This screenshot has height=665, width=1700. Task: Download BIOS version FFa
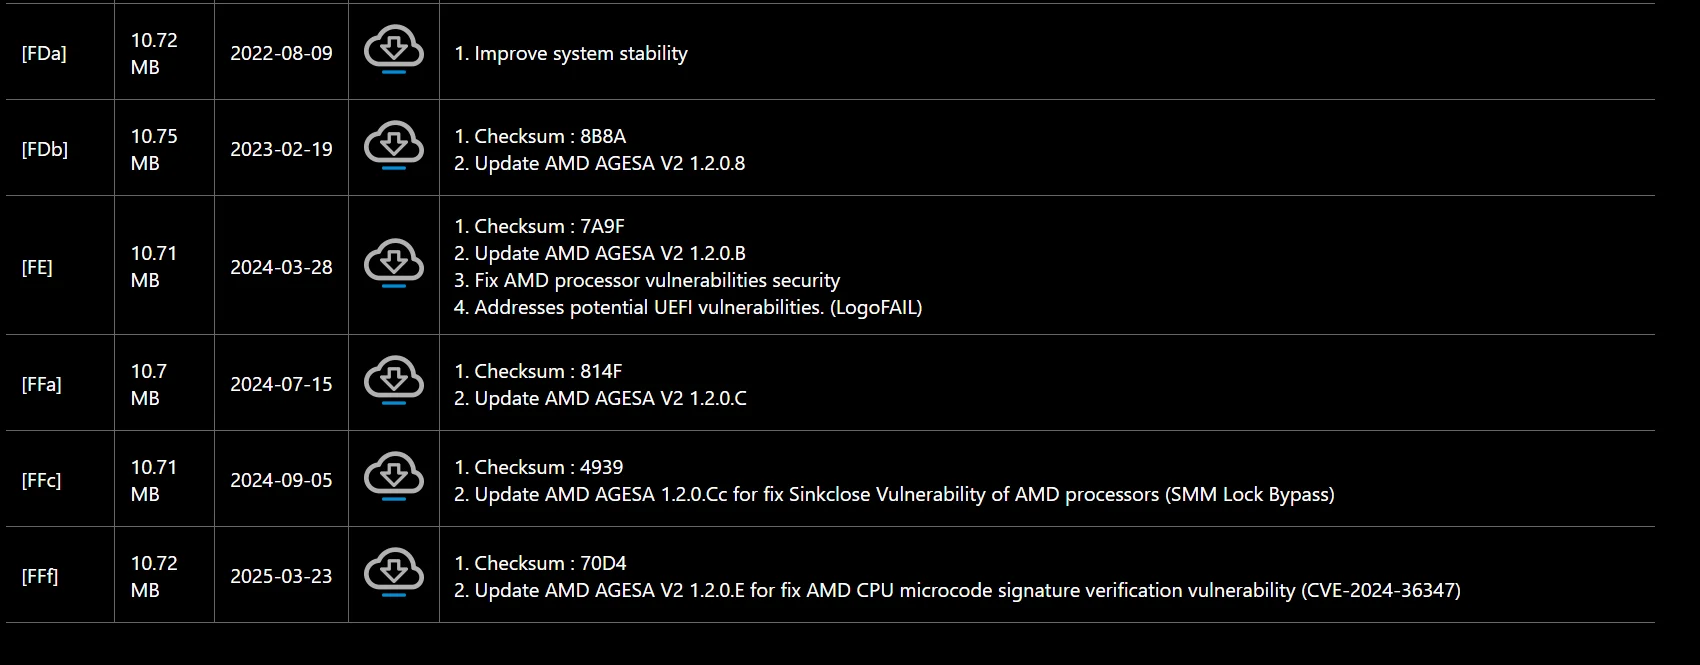(x=394, y=380)
